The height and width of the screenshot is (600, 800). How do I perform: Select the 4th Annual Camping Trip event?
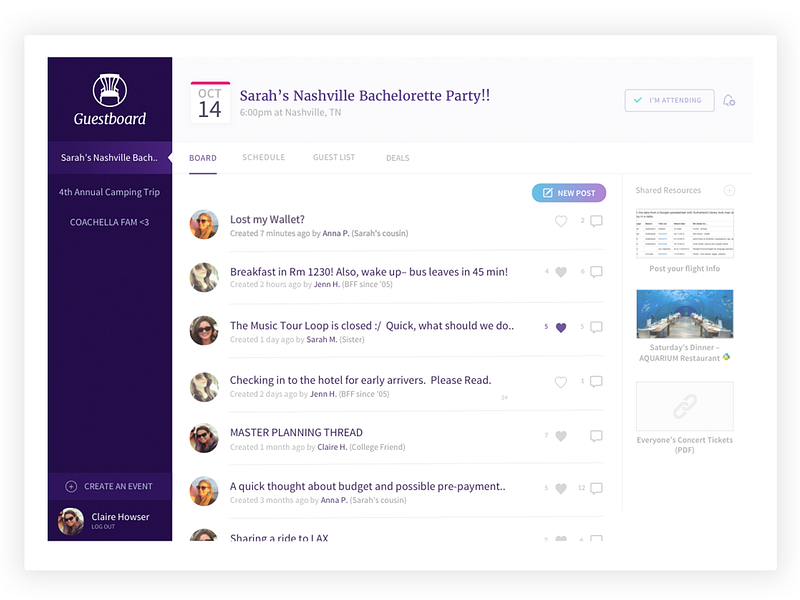tap(108, 192)
